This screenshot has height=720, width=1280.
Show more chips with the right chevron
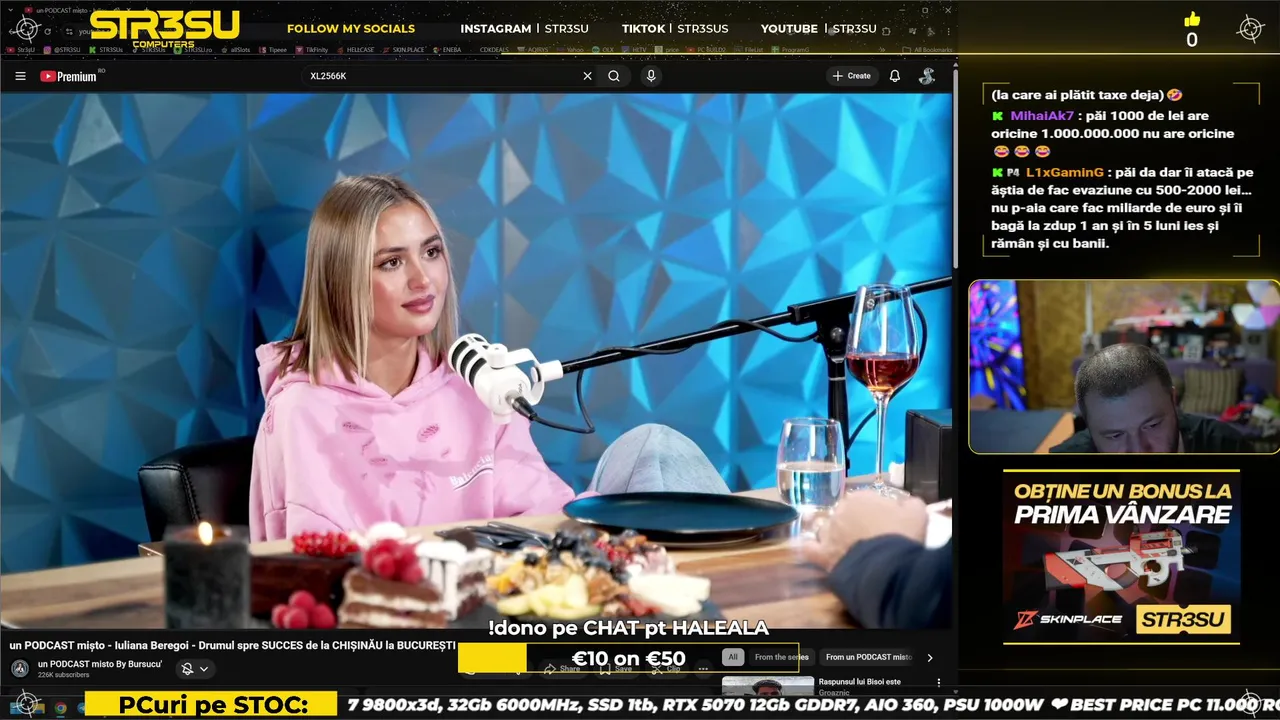(929, 657)
